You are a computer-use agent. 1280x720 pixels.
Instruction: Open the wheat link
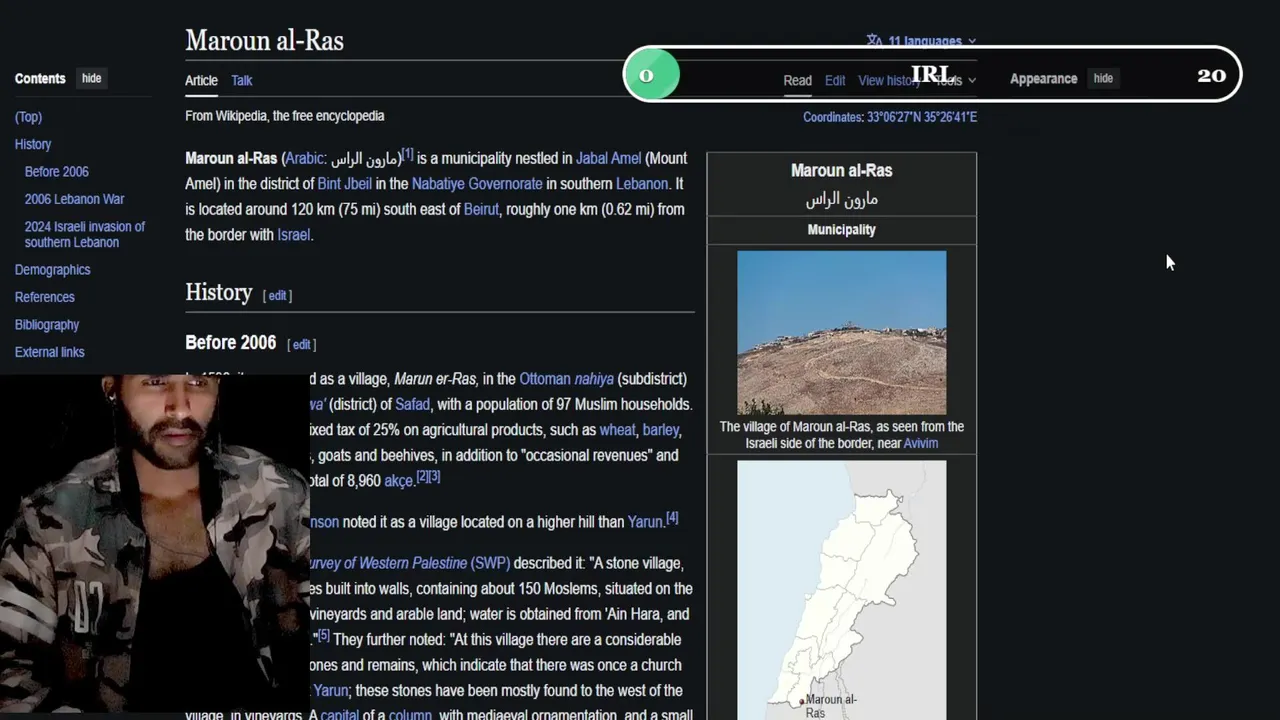tap(617, 430)
